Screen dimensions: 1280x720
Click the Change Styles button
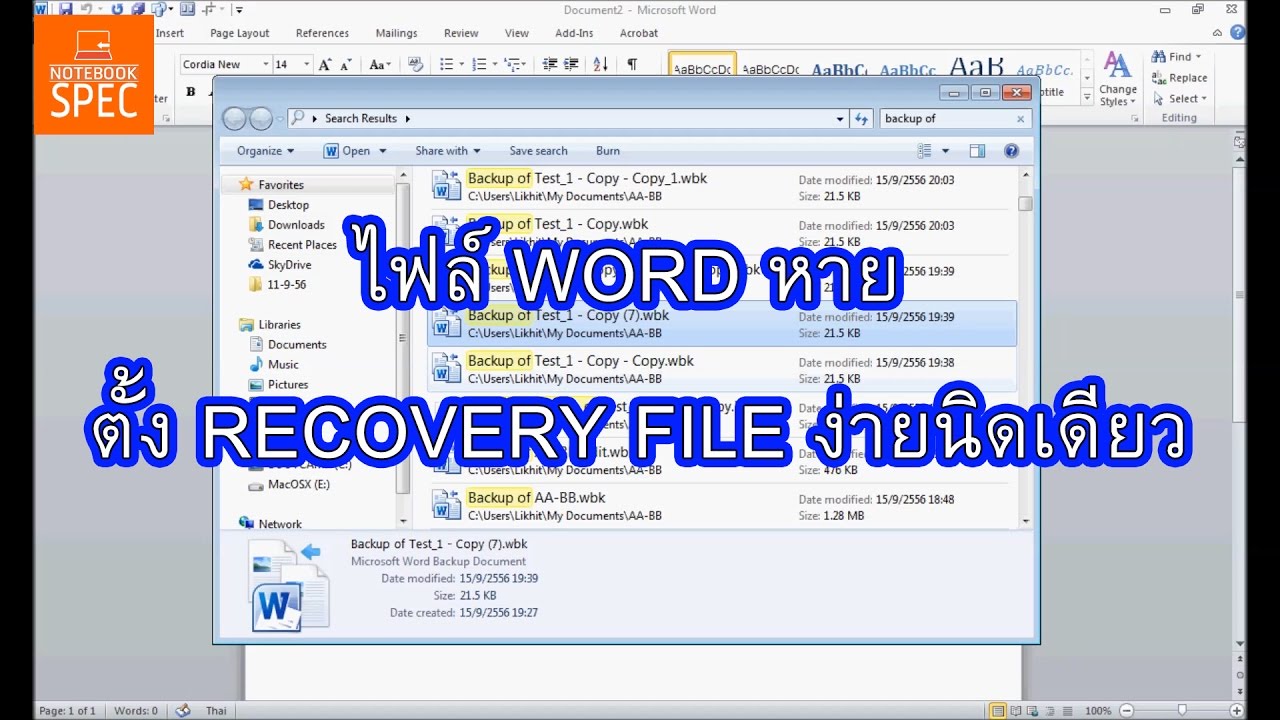click(x=1118, y=80)
